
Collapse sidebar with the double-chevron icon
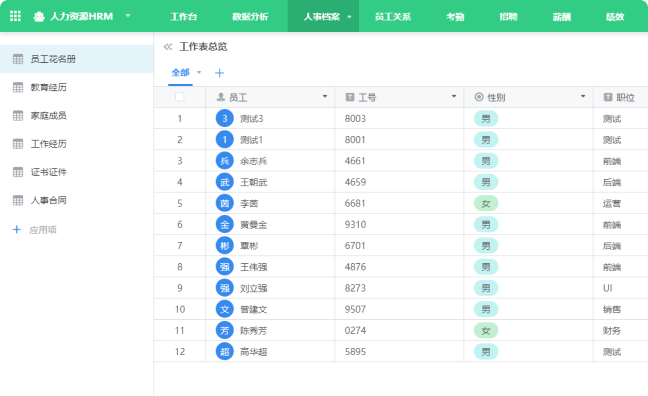coord(167,47)
